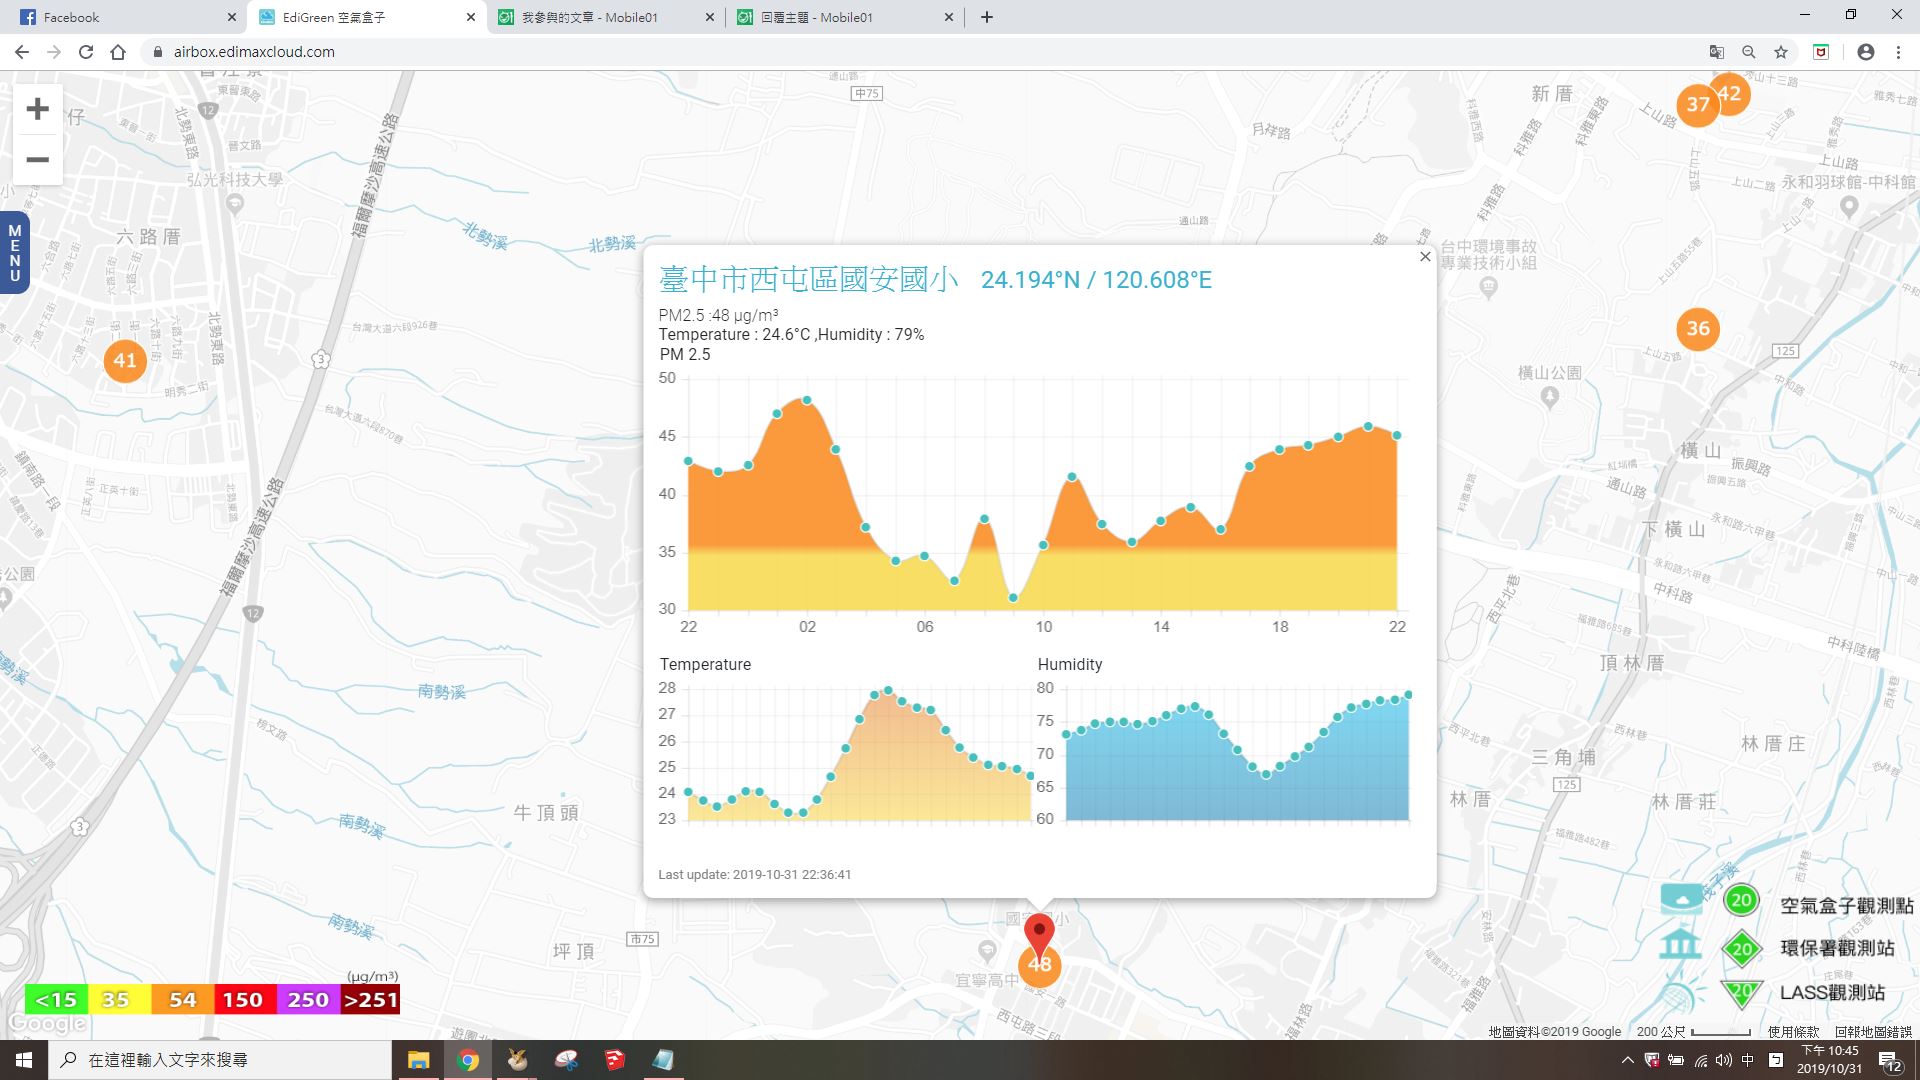The height and width of the screenshot is (1080, 1920).
Task: Close the 國安國小 station info popup
Action: [1425, 257]
